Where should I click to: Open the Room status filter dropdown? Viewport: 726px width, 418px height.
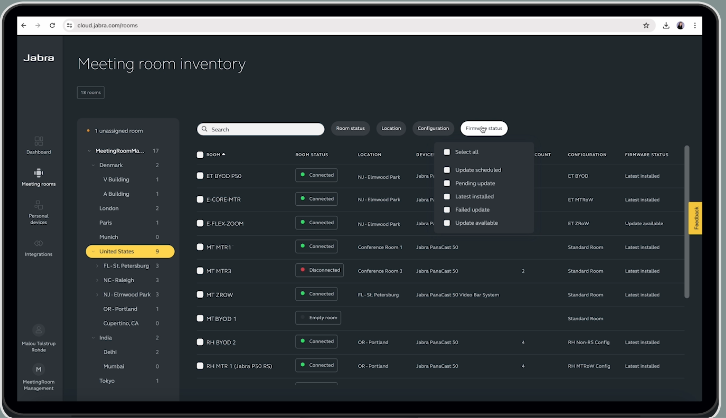(352, 129)
